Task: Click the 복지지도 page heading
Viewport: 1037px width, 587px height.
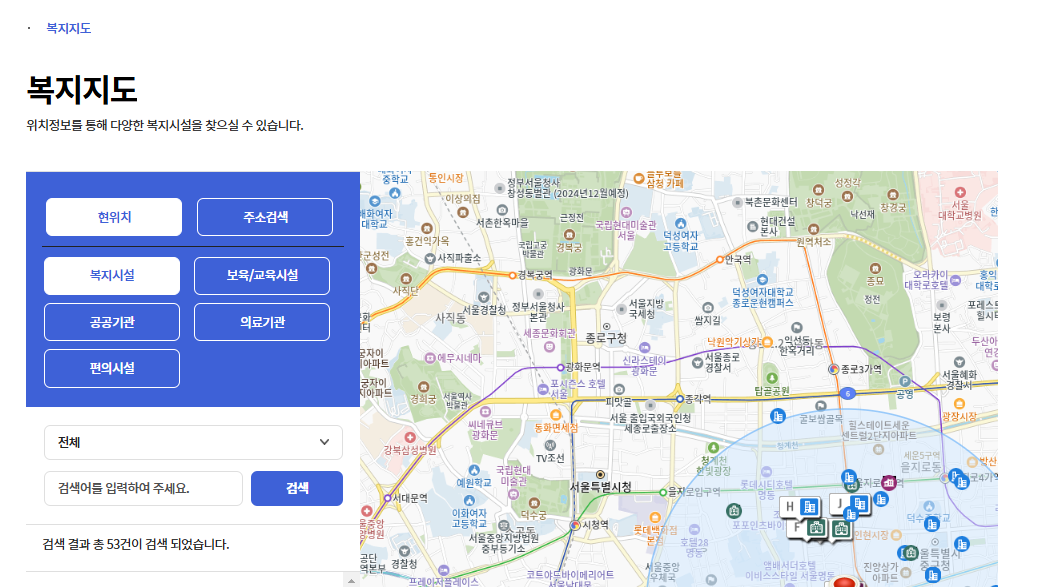Action: (x=81, y=89)
